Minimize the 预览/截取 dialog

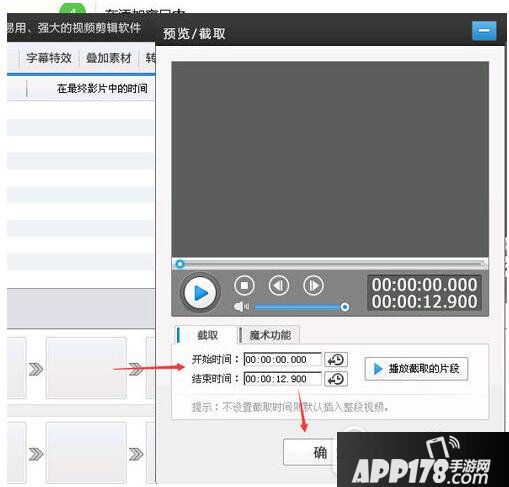[484, 30]
